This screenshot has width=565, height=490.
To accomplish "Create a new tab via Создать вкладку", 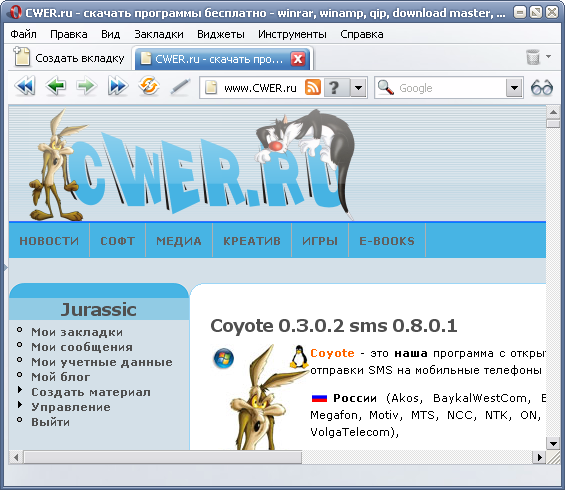I will pyautogui.click(x=69, y=58).
